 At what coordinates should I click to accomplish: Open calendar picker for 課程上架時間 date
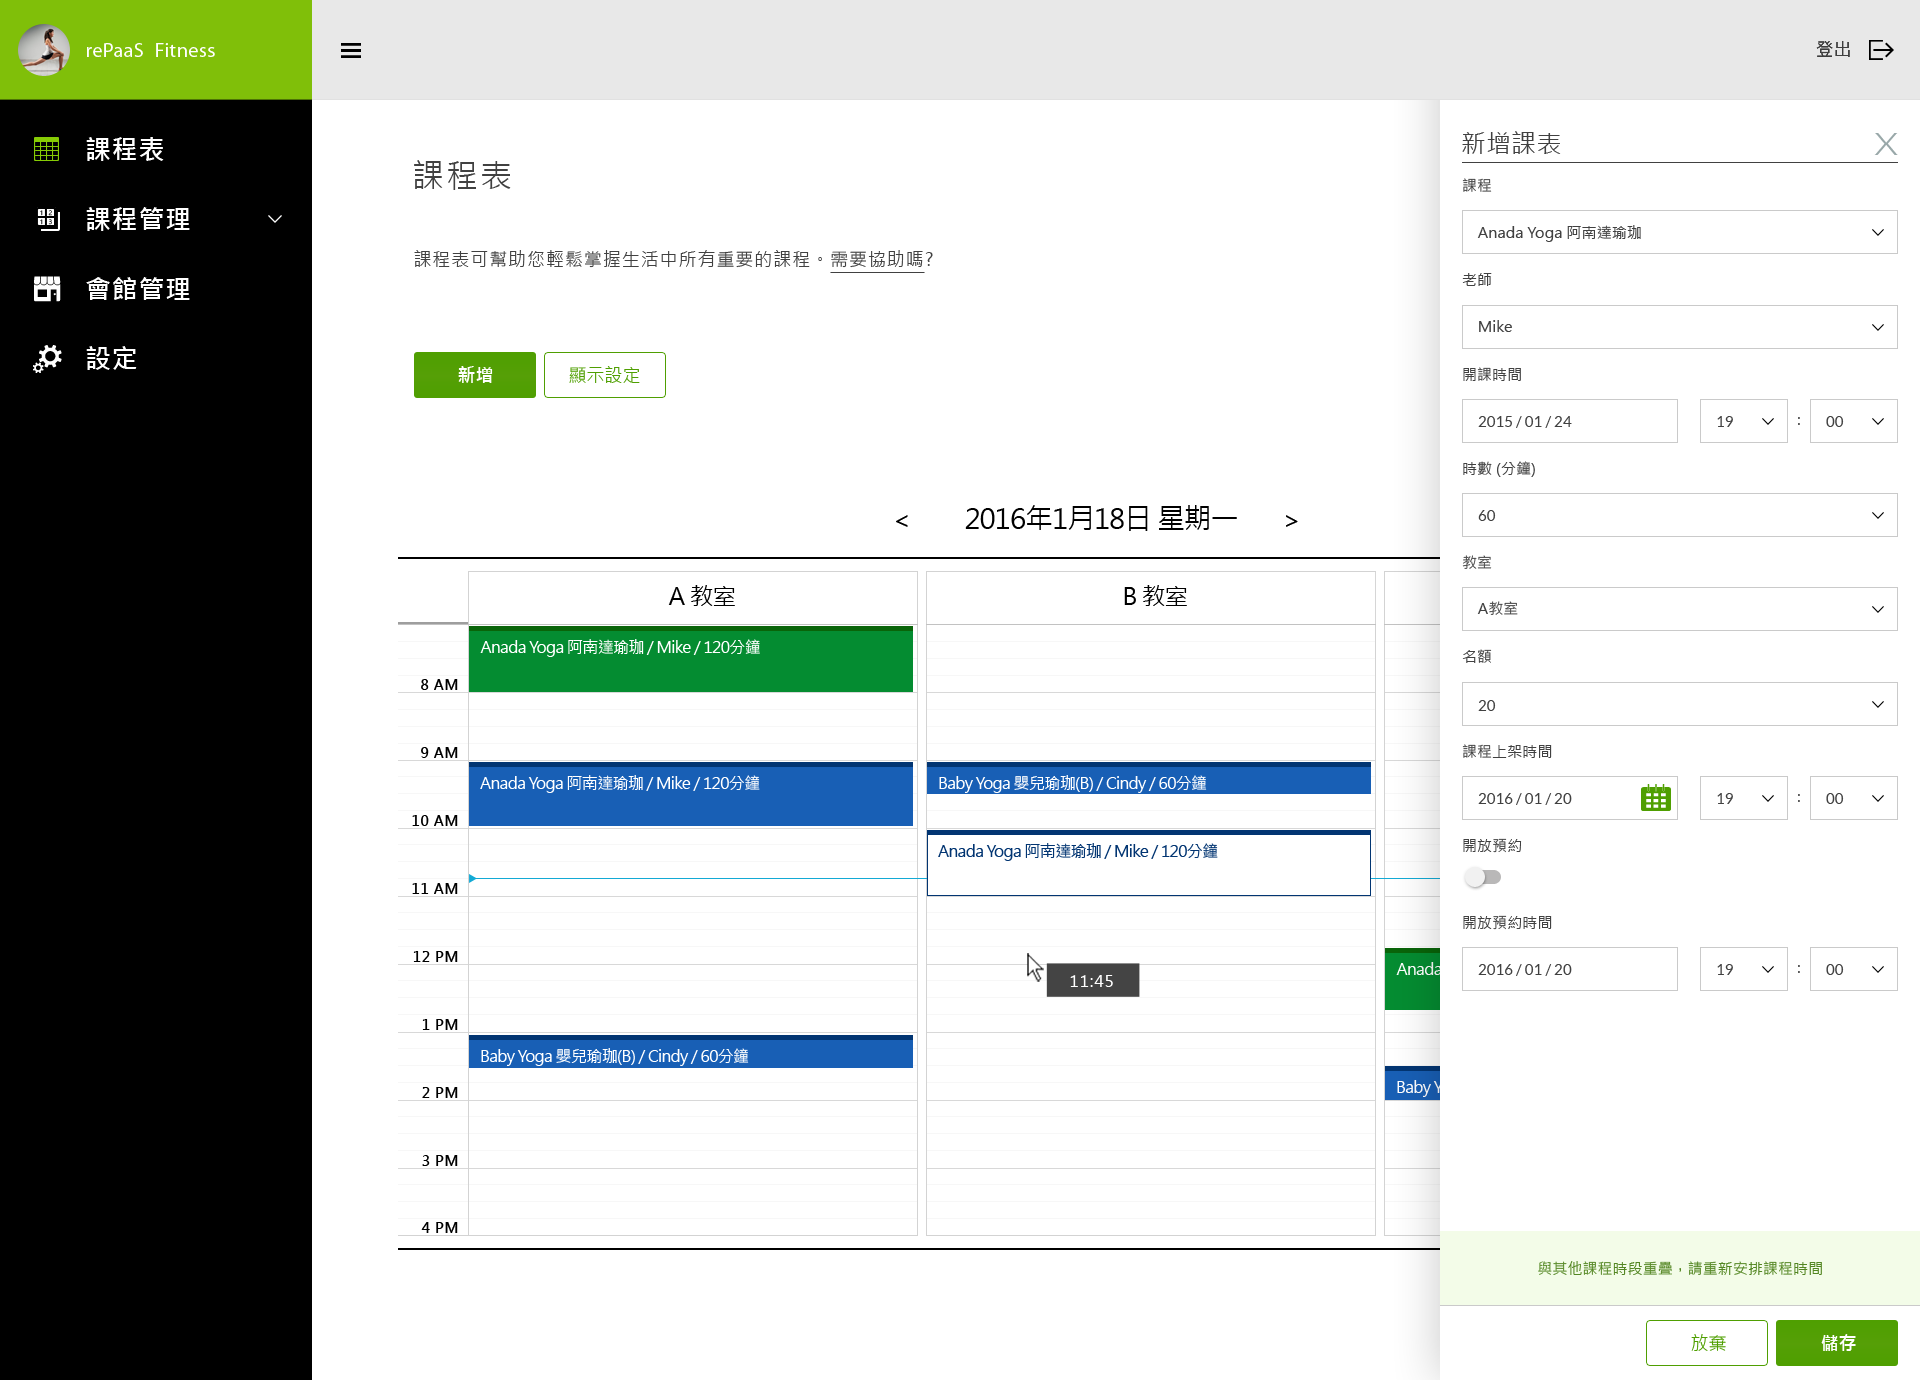coord(1655,798)
